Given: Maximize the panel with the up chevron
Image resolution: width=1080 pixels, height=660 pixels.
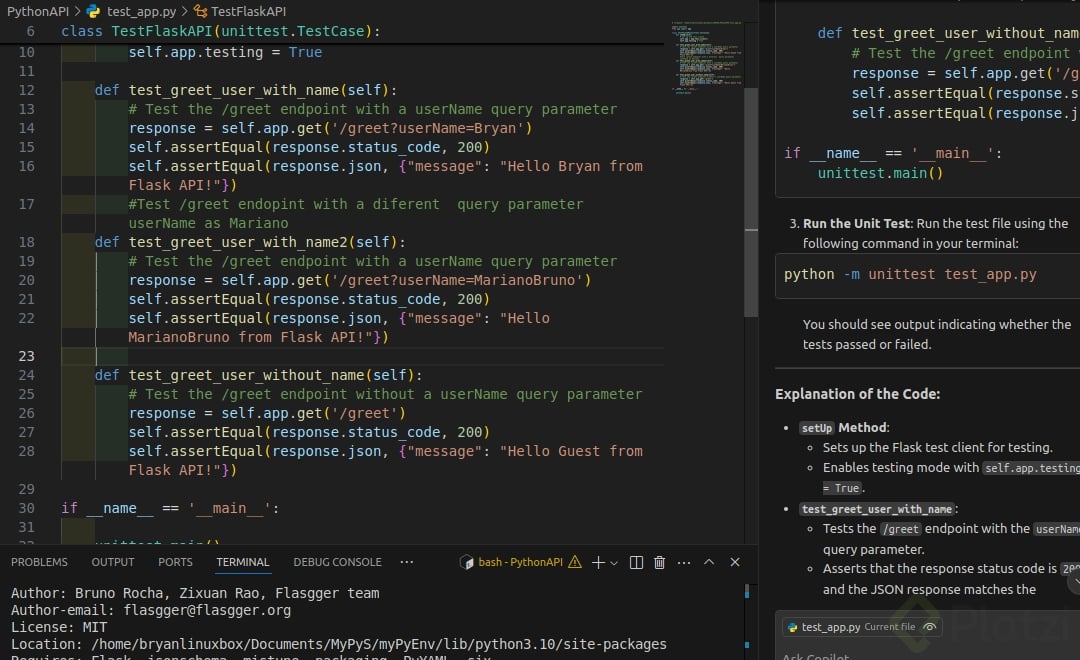Looking at the screenshot, I should (x=709, y=563).
